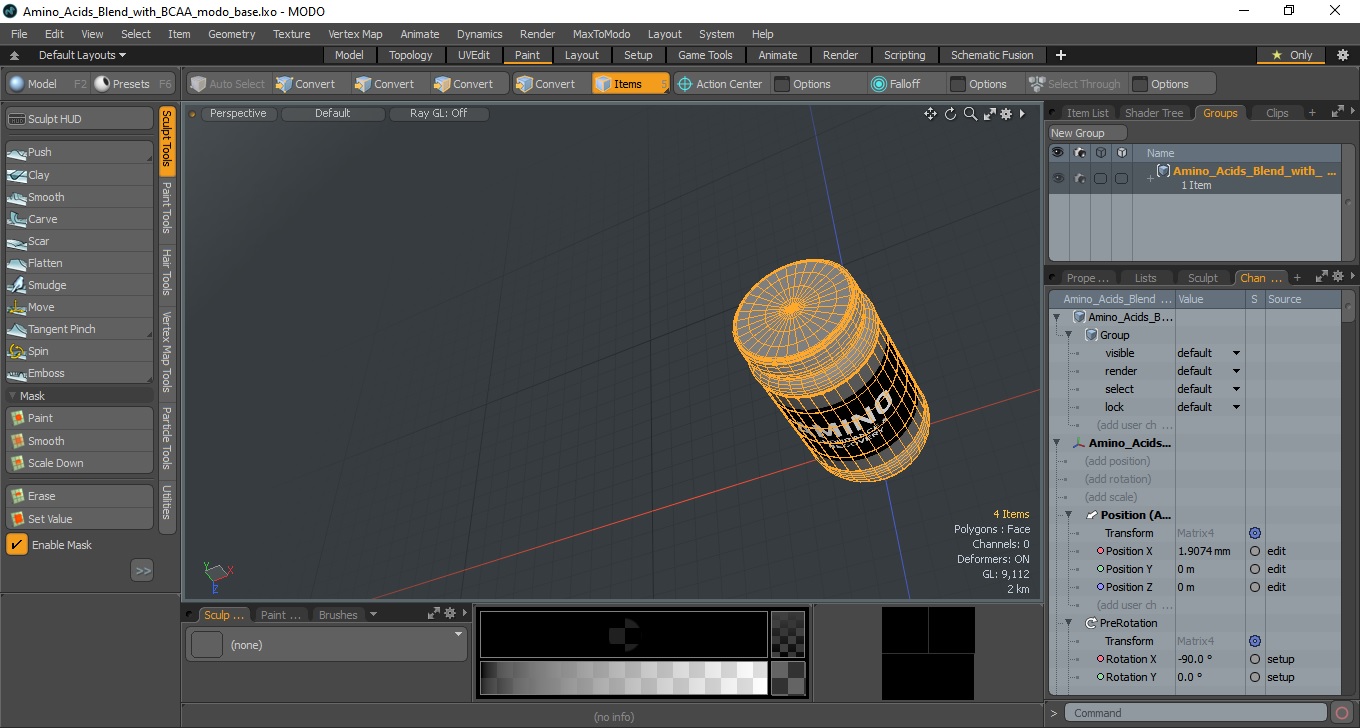Choose the Mask Set Value tool
The image size is (1360, 728).
80,519
